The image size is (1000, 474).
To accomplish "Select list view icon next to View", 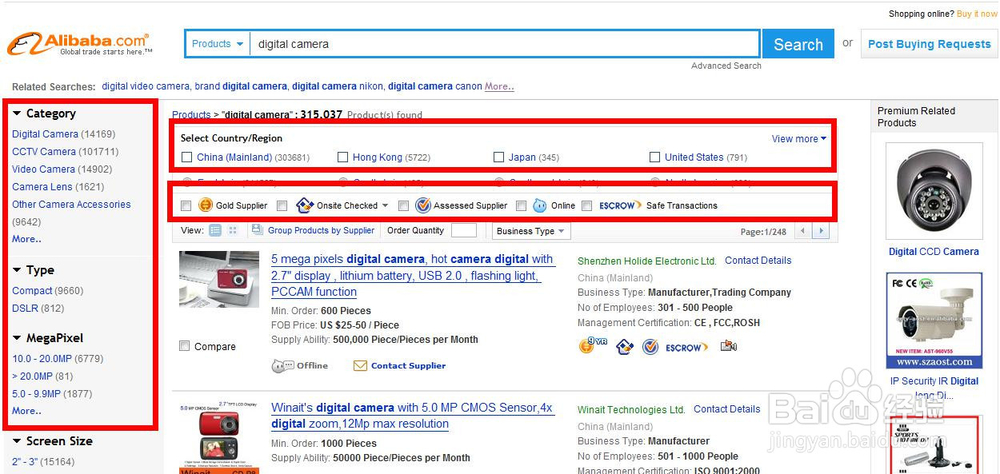I will 216,230.
